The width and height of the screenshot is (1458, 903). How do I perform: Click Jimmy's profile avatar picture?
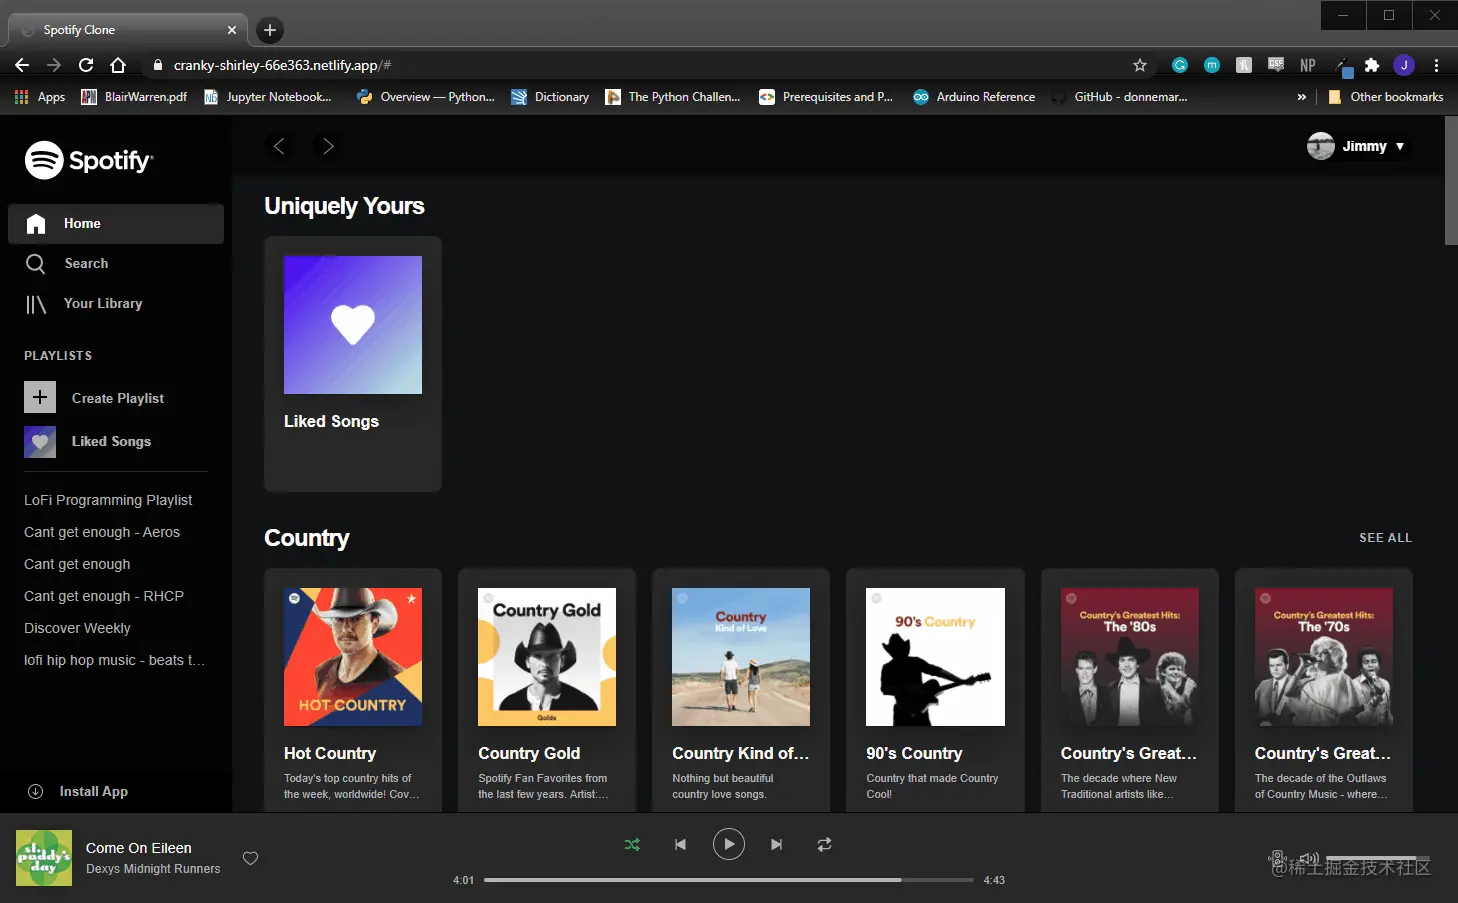[x=1321, y=146]
